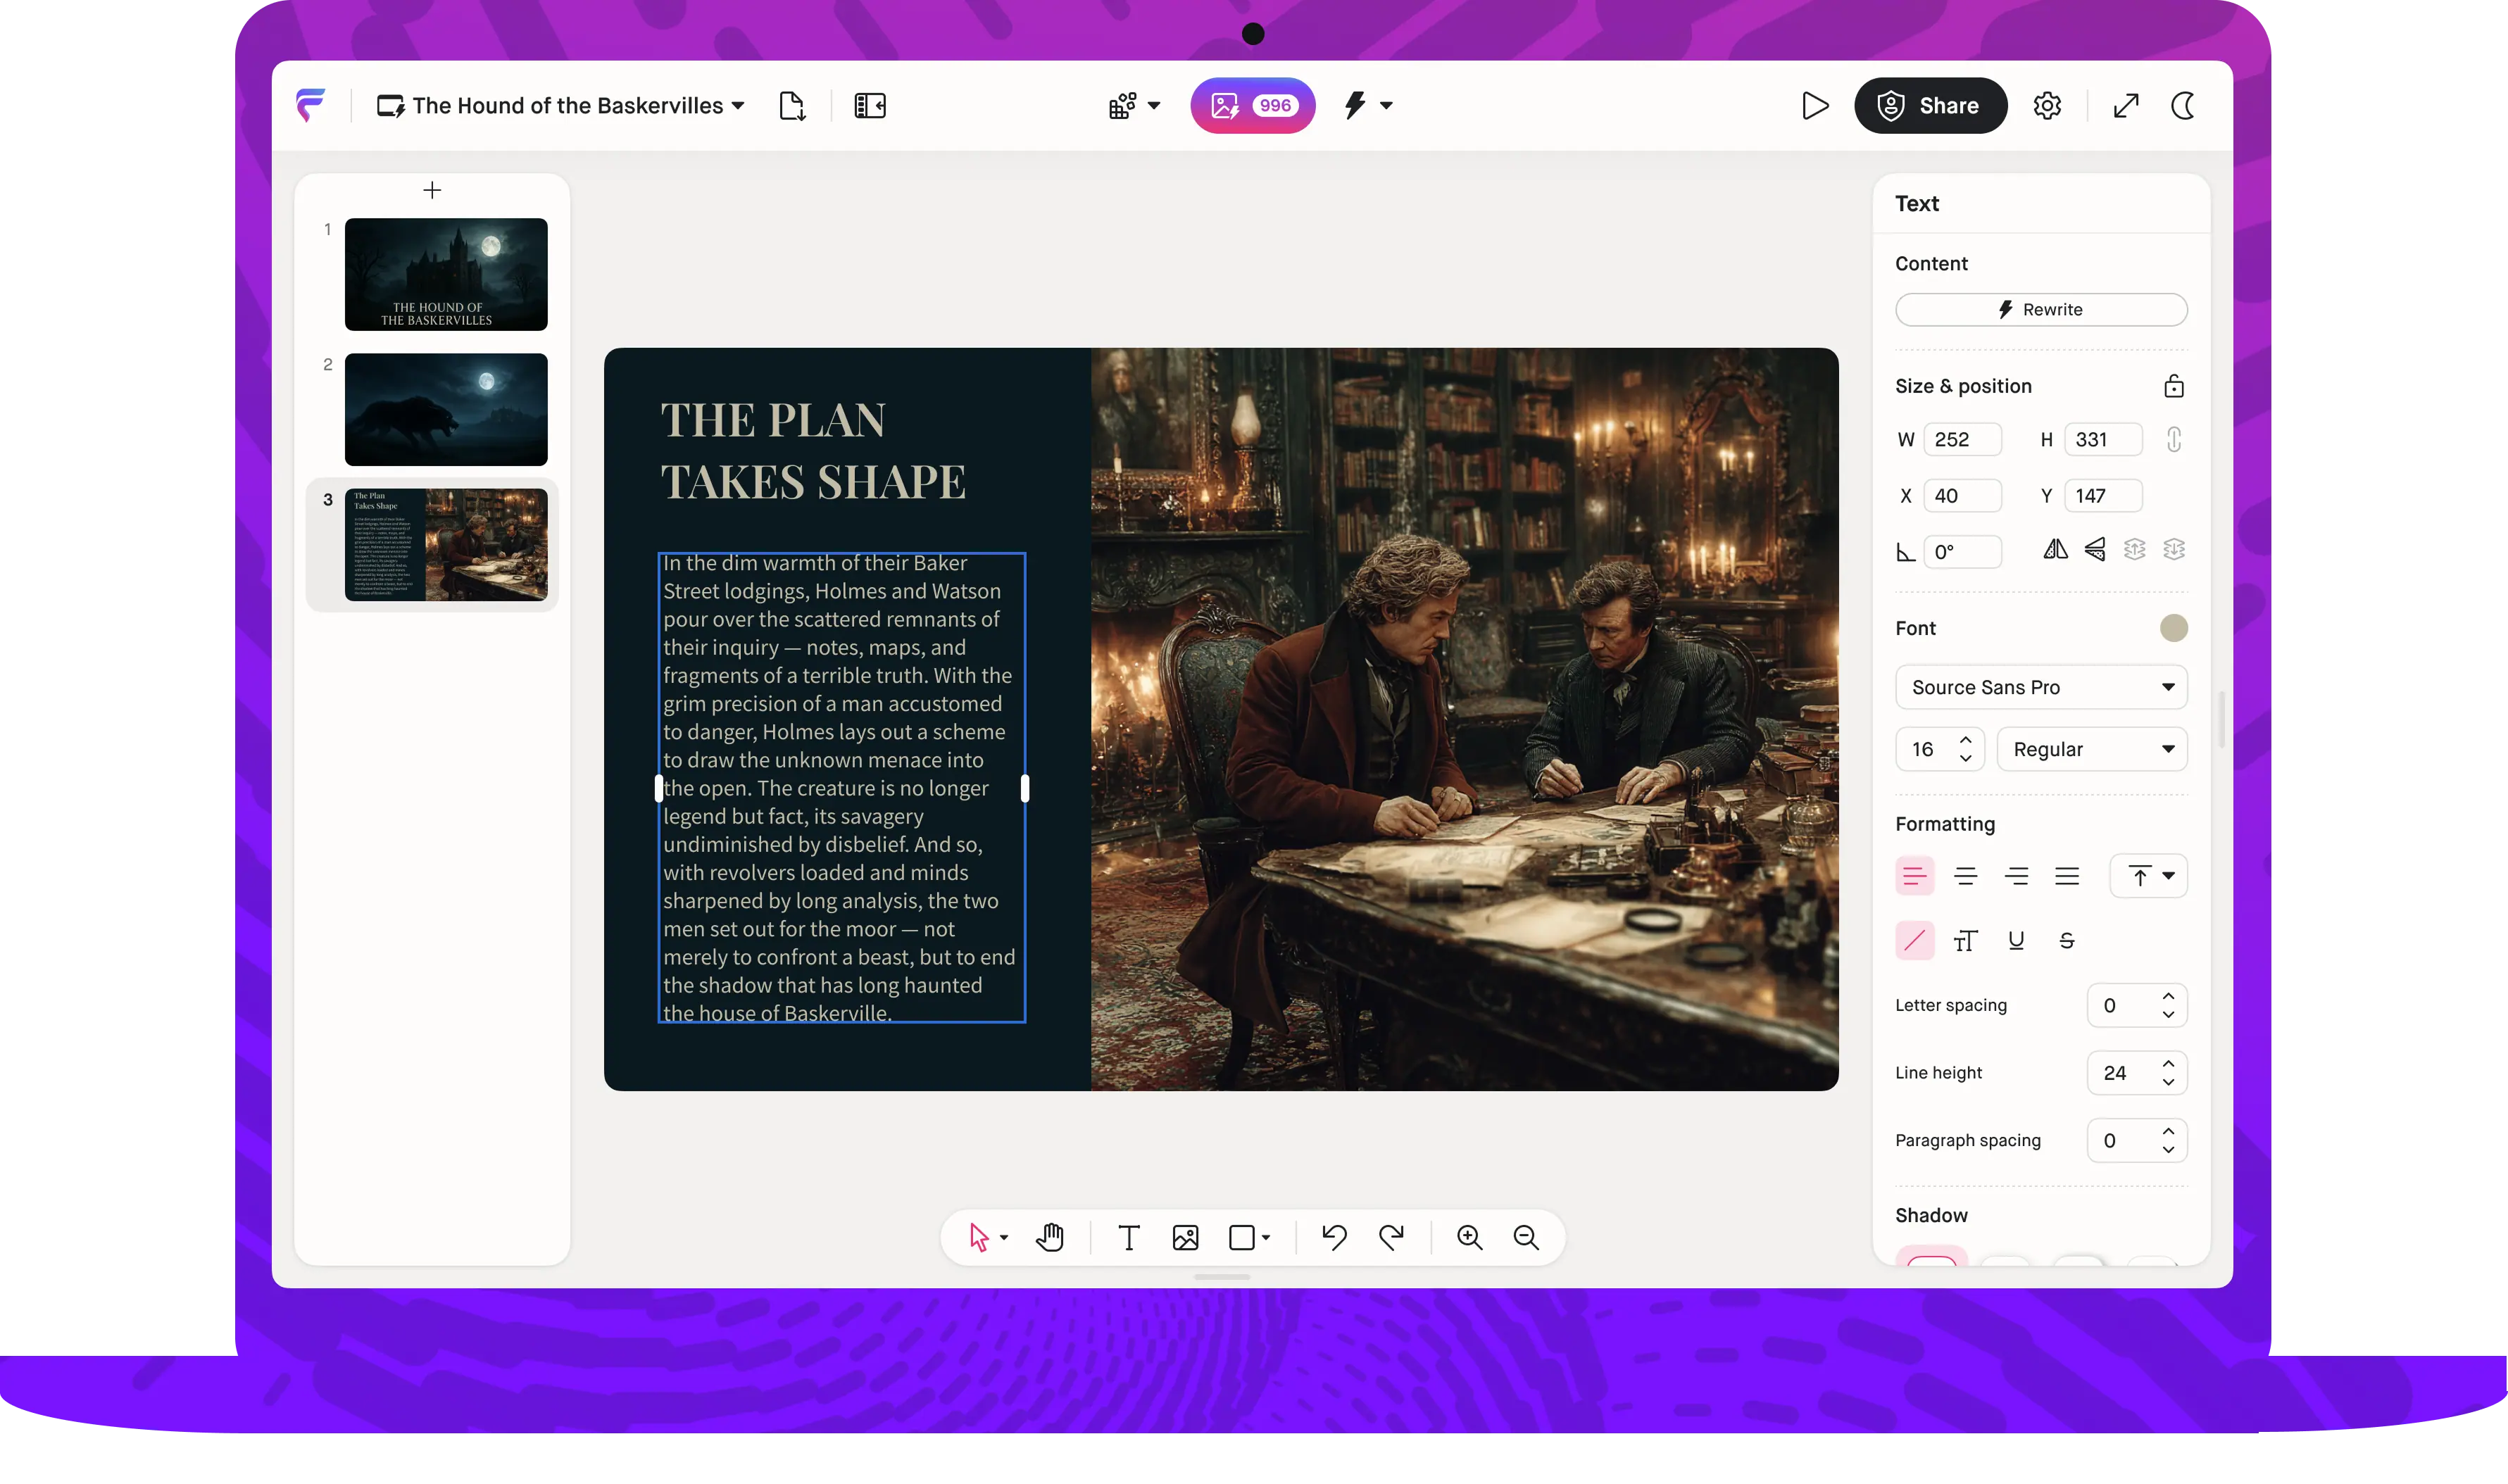Toggle the underline formatting

(x=2016, y=940)
